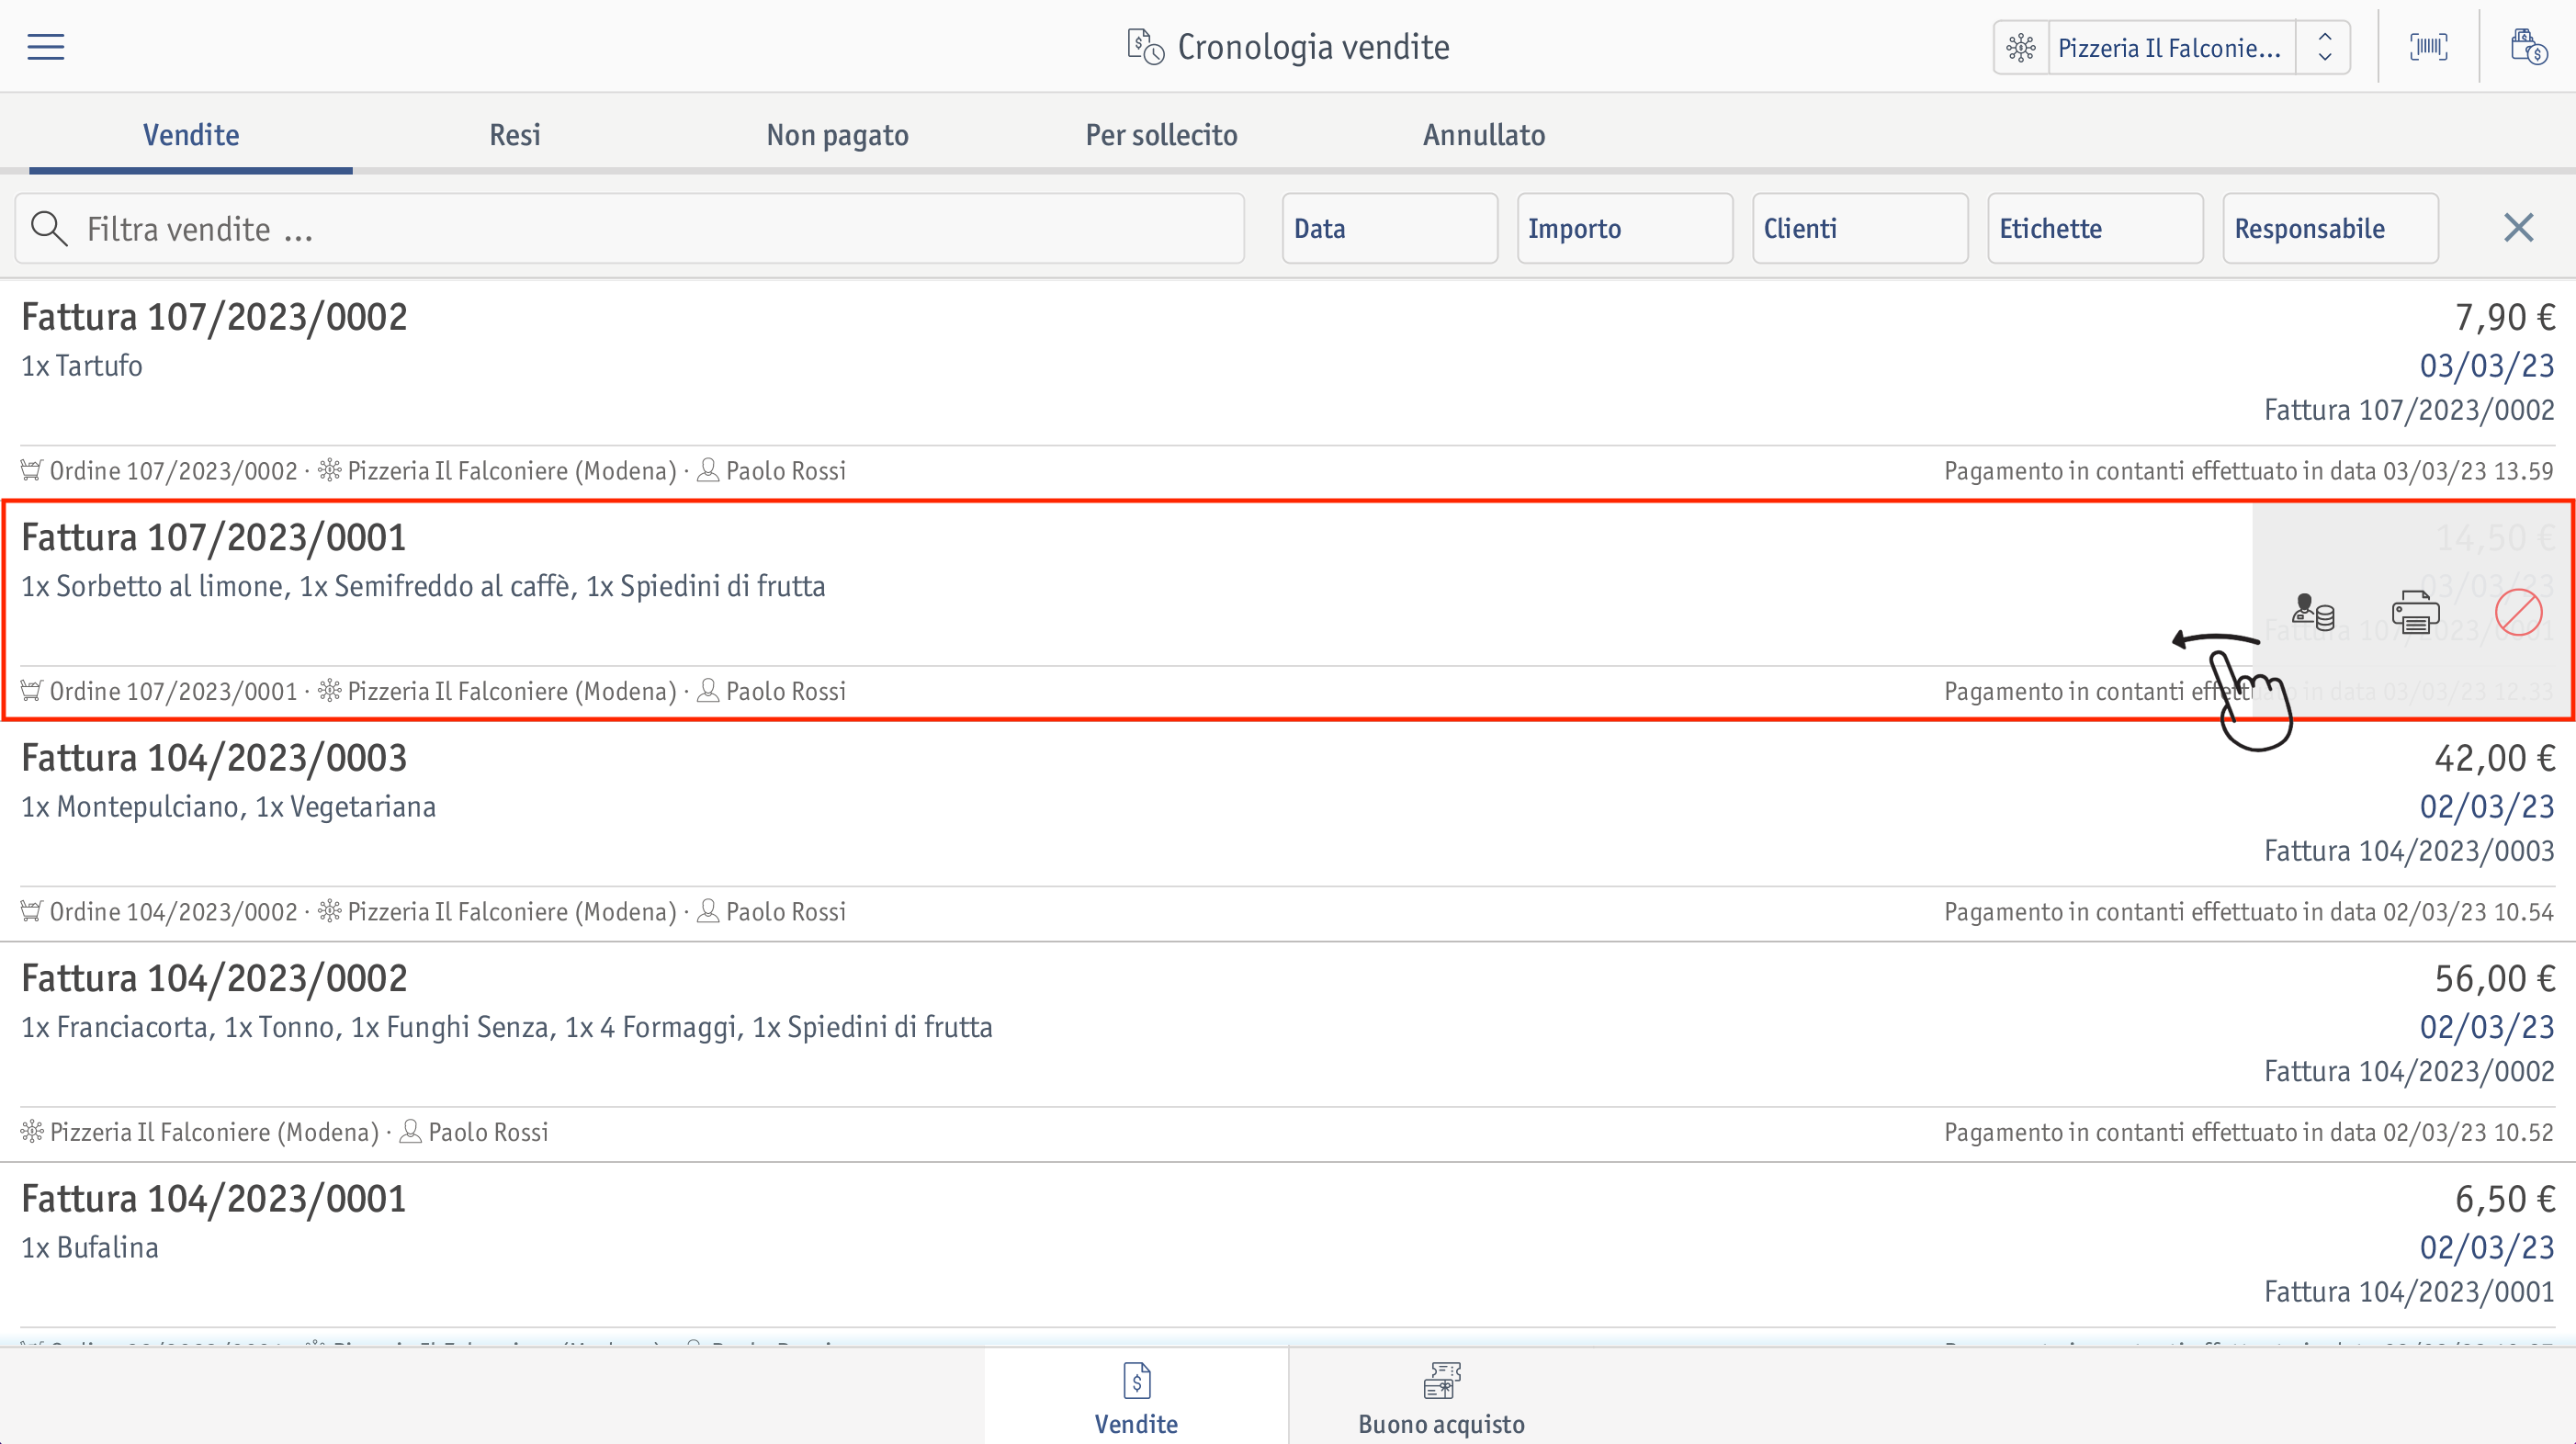Screen dimensions: 2576x1444
Task: Click the magnifier search icon
Action: (x=49, y=229)
